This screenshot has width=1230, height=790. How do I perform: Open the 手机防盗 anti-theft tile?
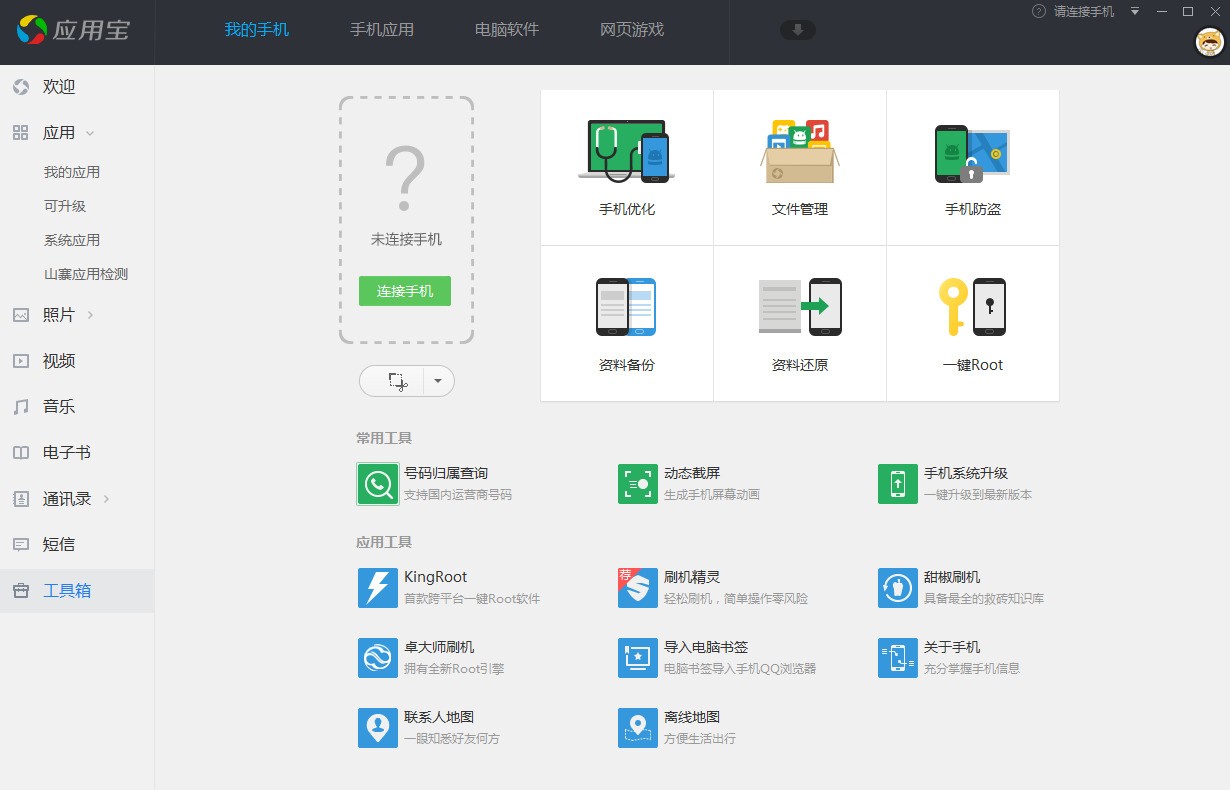(973, 167)
